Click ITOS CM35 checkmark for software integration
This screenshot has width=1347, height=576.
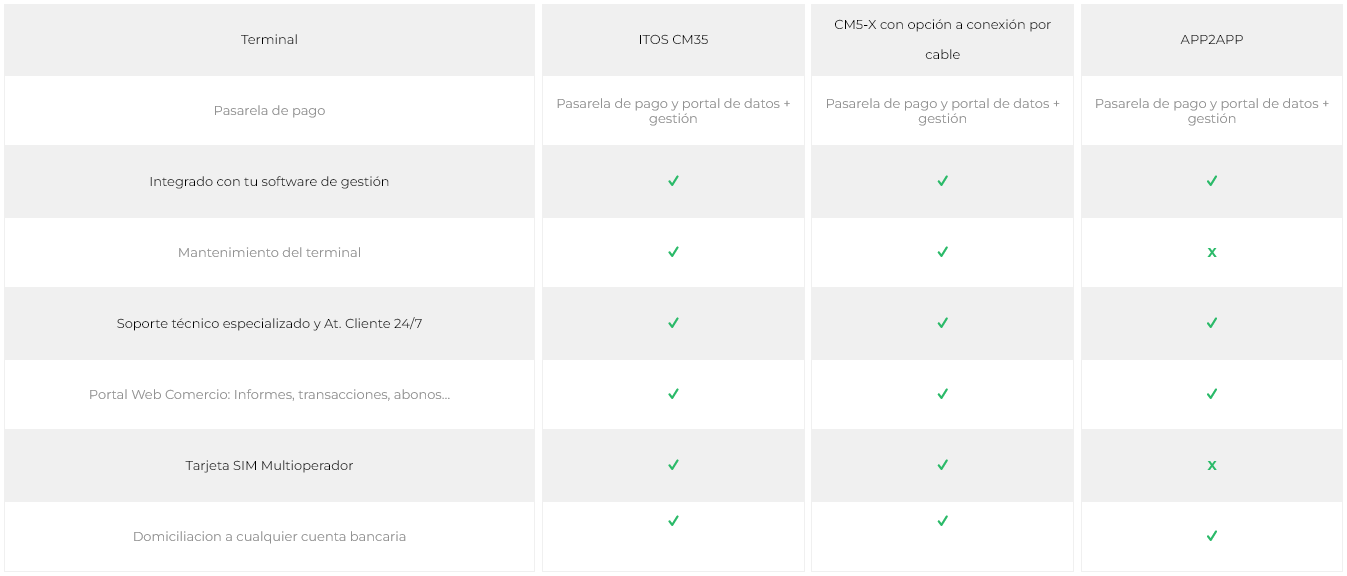pos(673,181)
